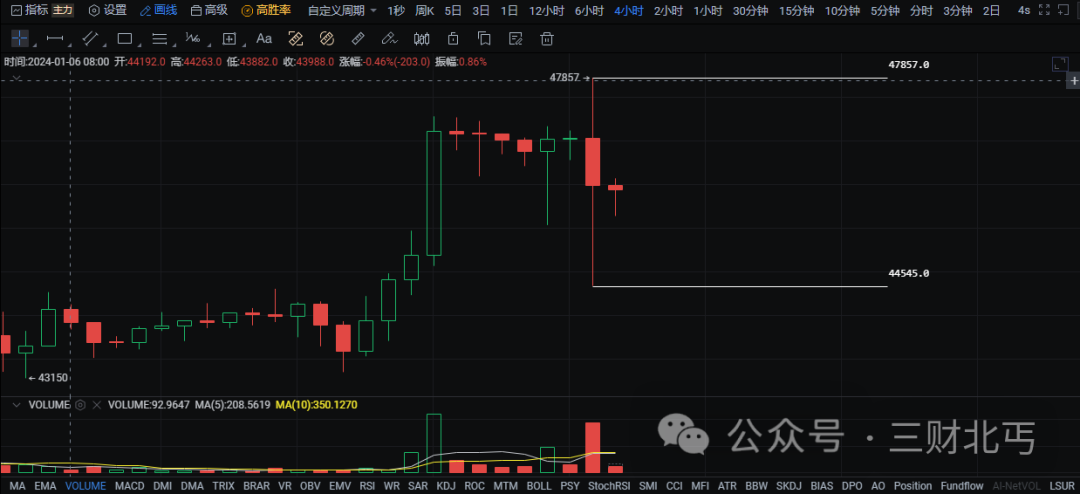The width and height of the screenshot is (1080, 494).
Task: Select the crosshair cursor tool
Action: pos(20,39)
